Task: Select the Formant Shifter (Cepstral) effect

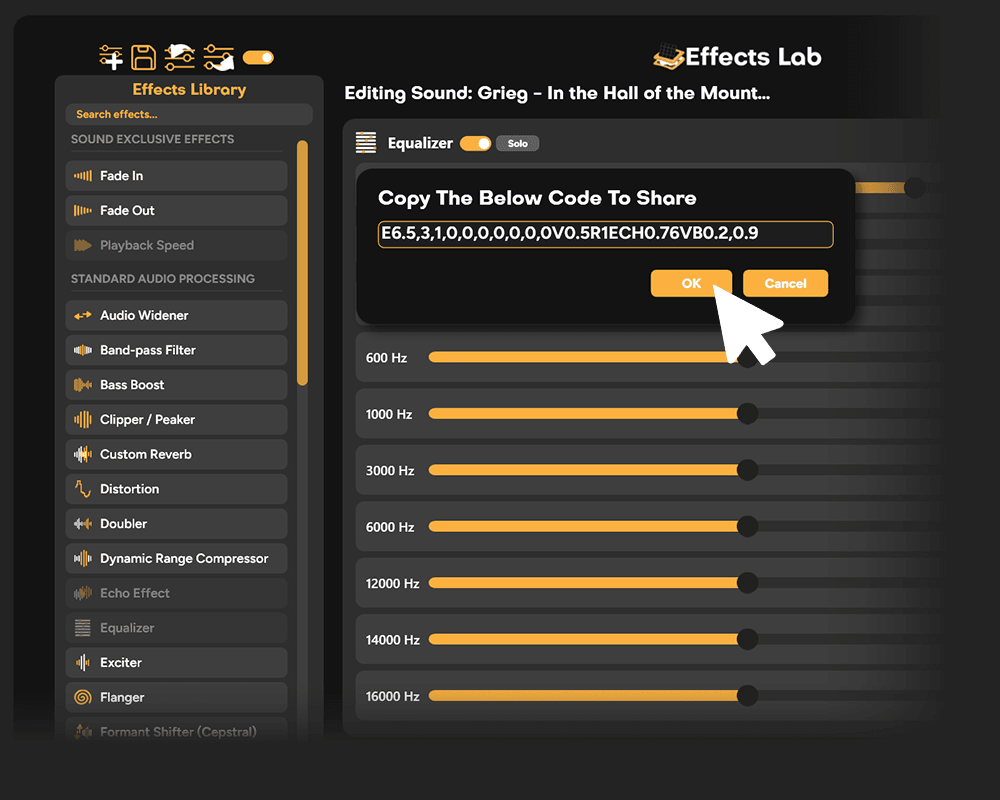Action: tap(176, 730)
